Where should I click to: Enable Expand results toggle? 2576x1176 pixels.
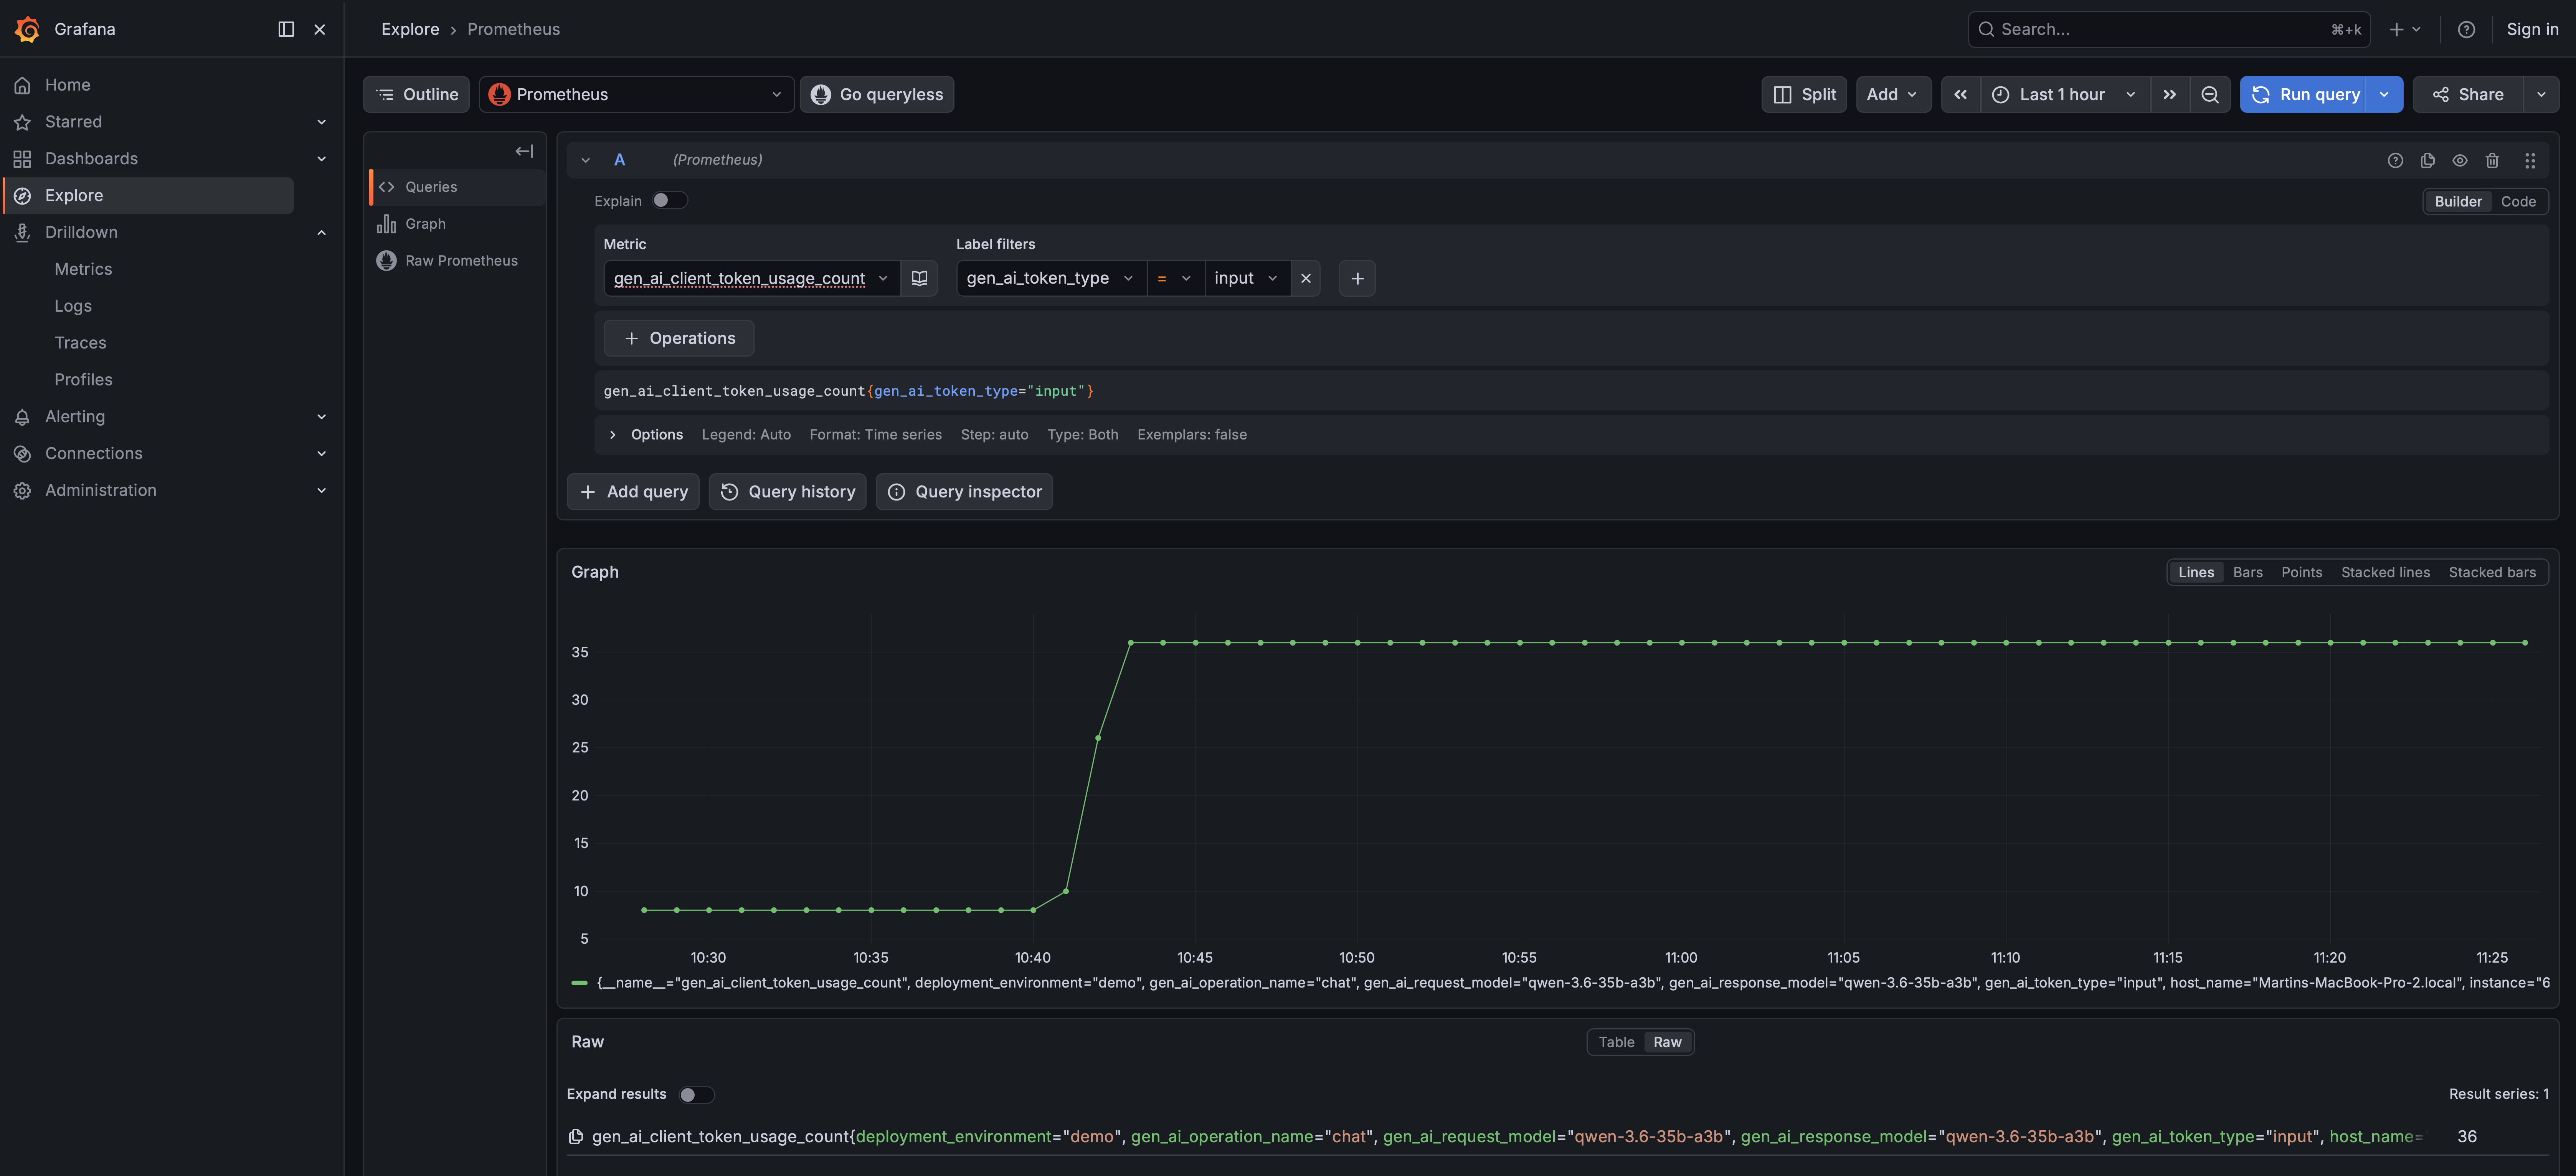(x=696, y=1094)
